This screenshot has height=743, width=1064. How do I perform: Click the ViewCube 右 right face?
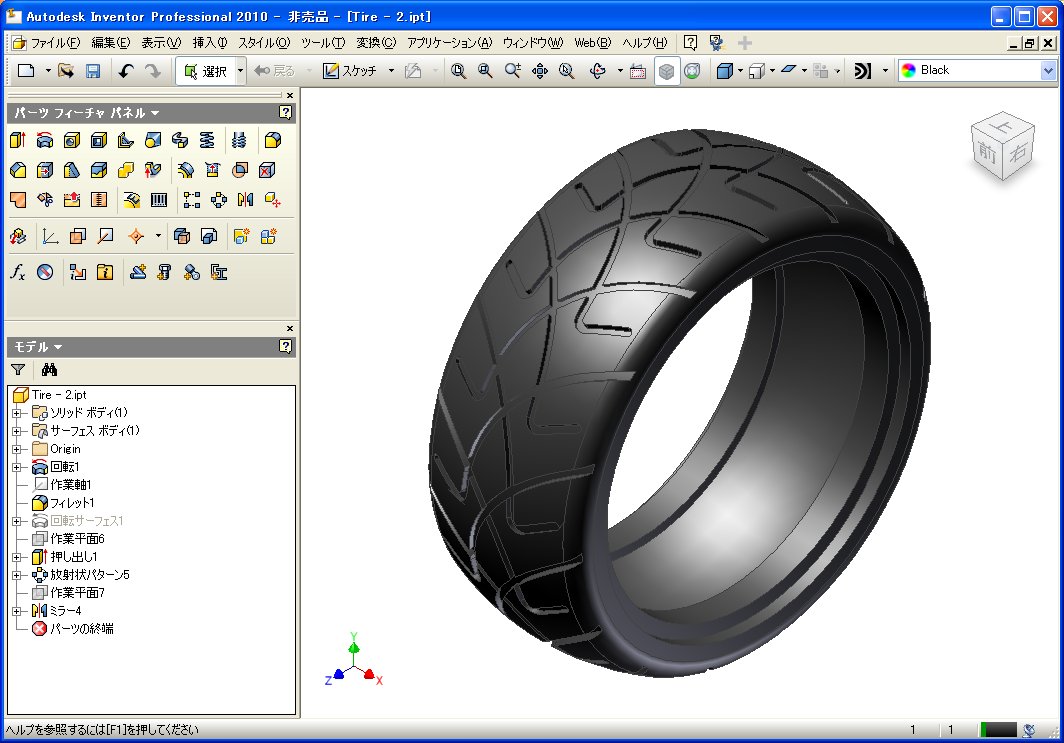(1018, 152)
